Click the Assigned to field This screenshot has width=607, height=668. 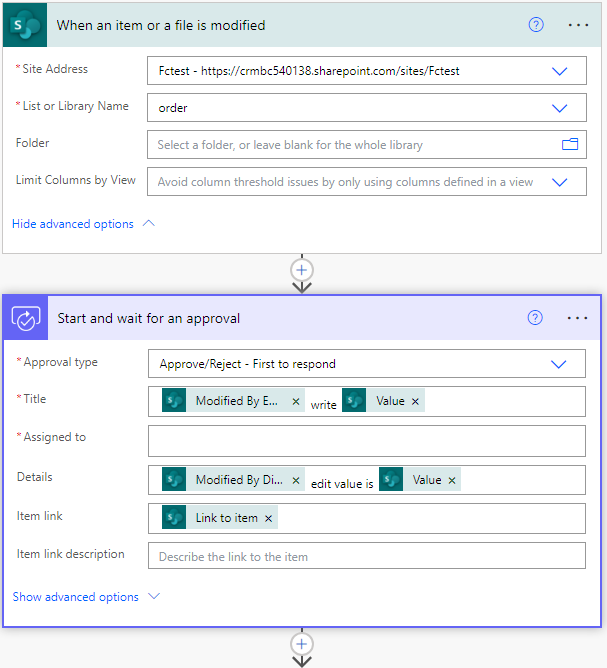367,441
